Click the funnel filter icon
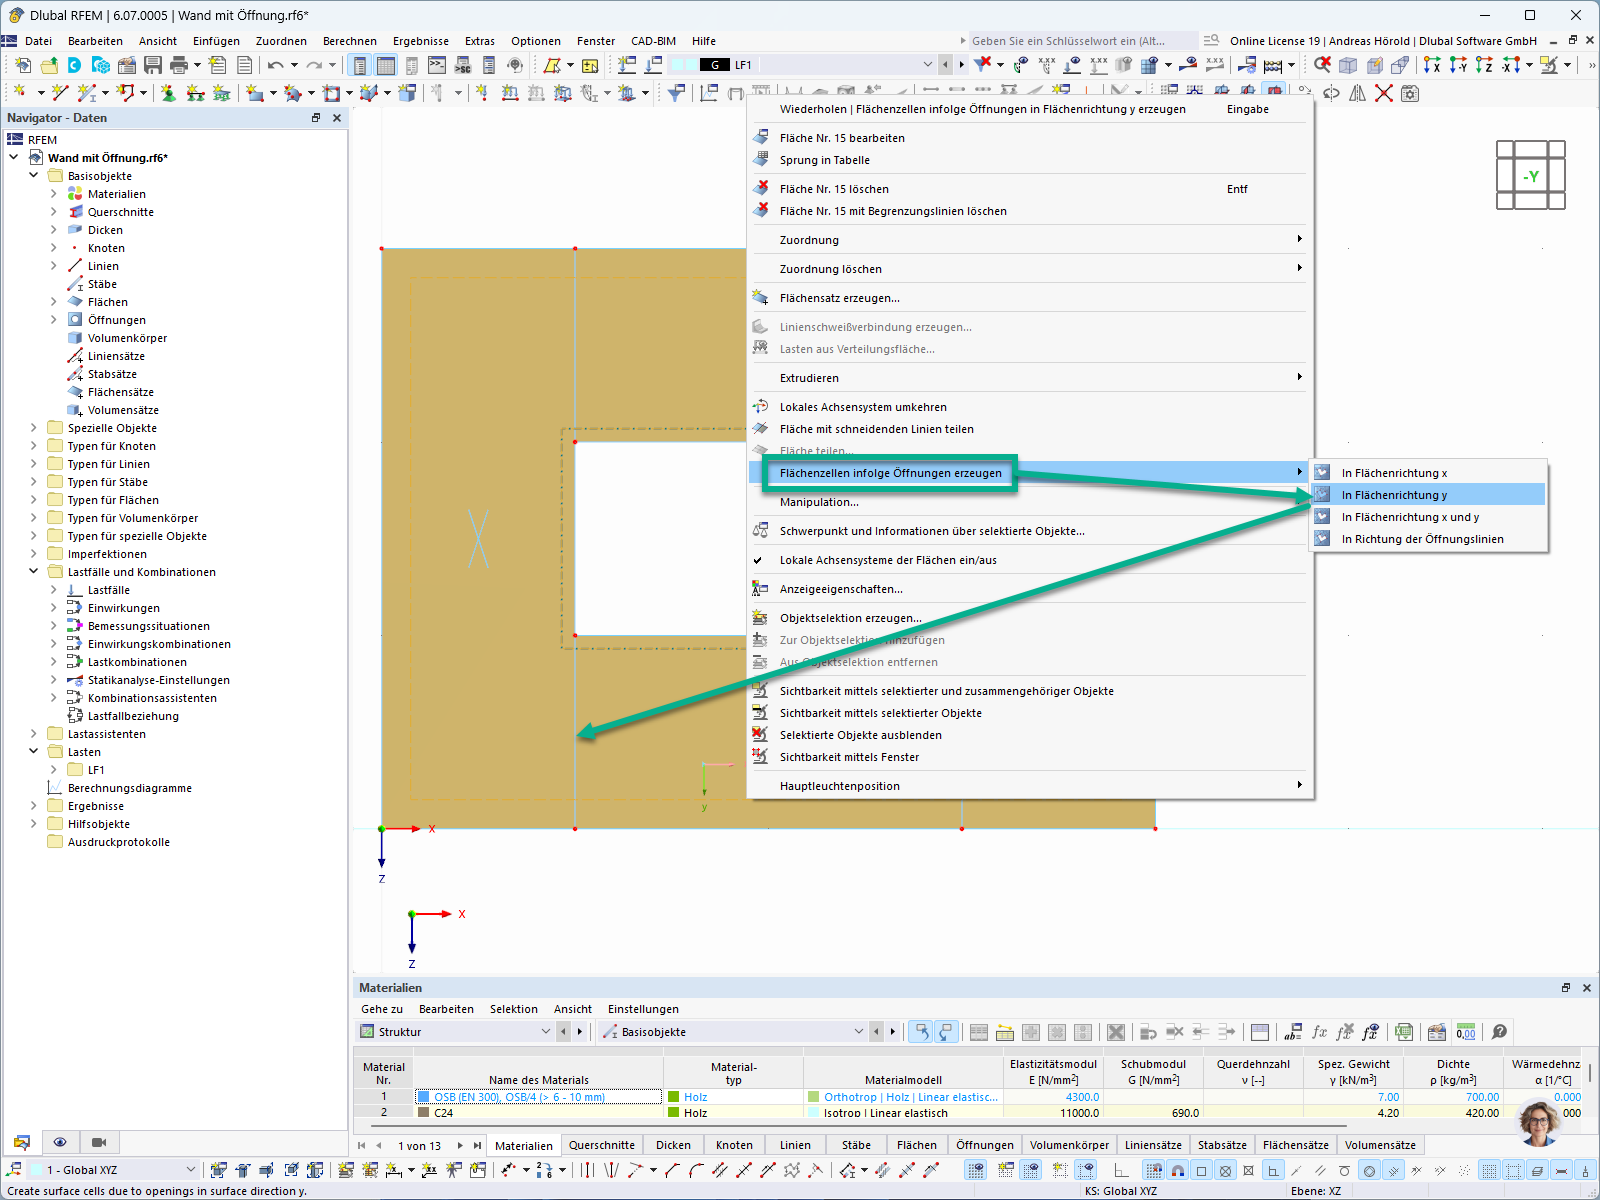Viewport: 1600px width, 1200px height. (676, 93)
